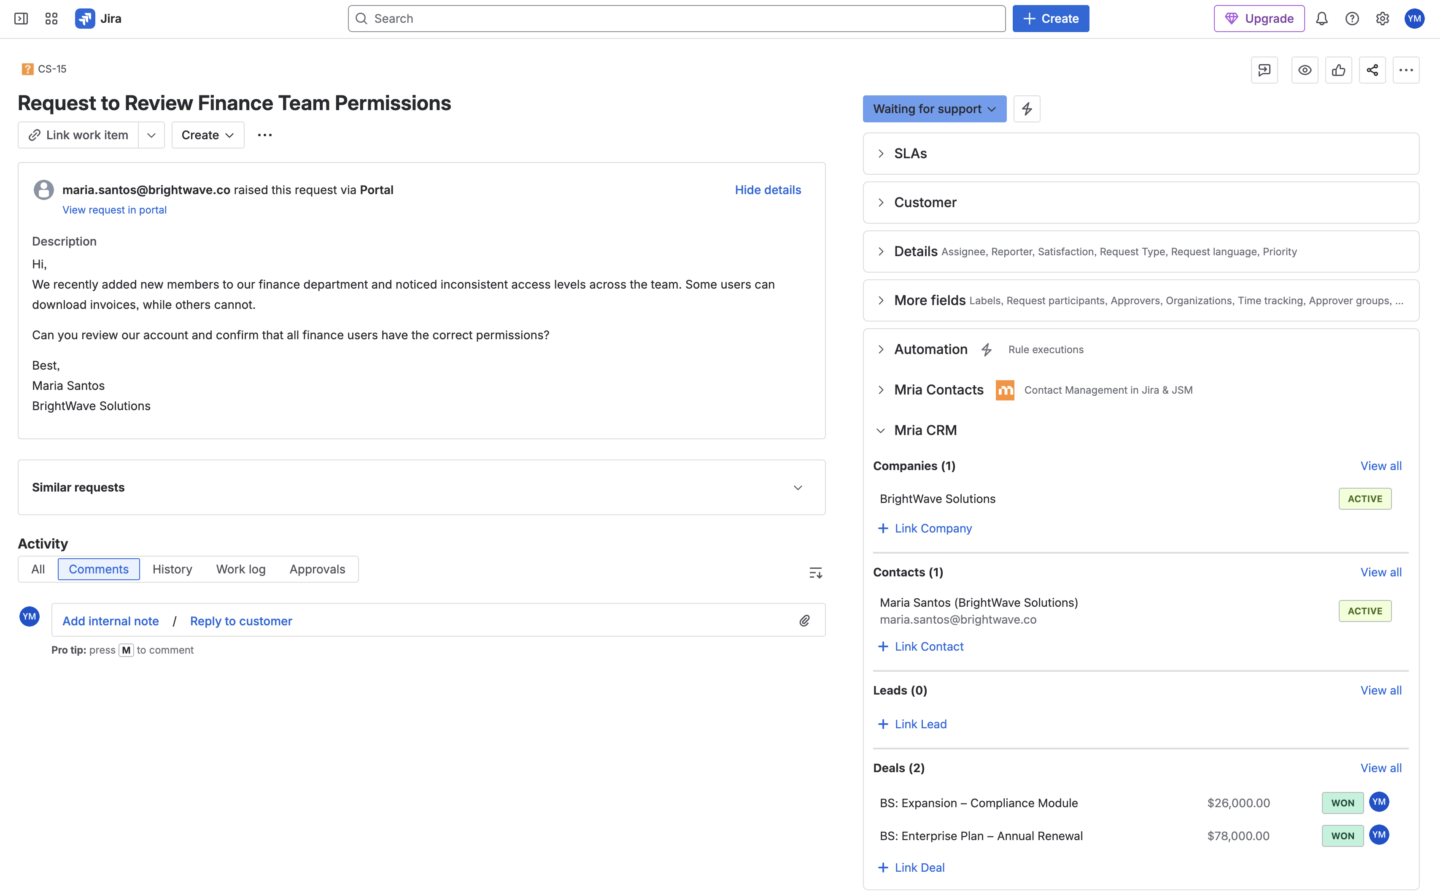This screenshot has width=1440, height=892.
Task: Click View request in portal link
Action: pos(114,210)
